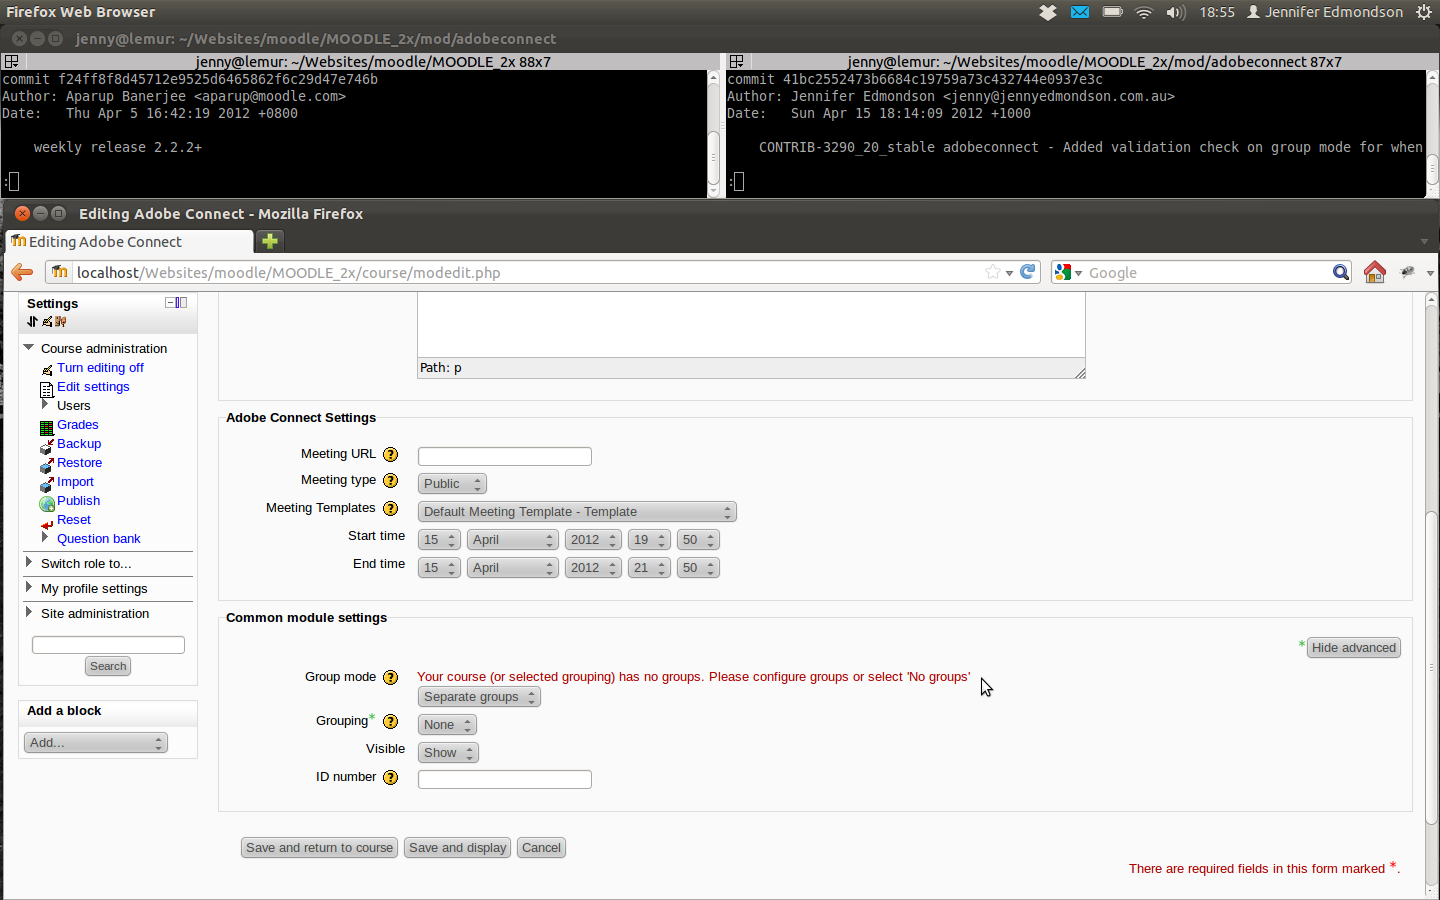
Task: Open a new Firefox tab with plus button
Action: point(270,241)
